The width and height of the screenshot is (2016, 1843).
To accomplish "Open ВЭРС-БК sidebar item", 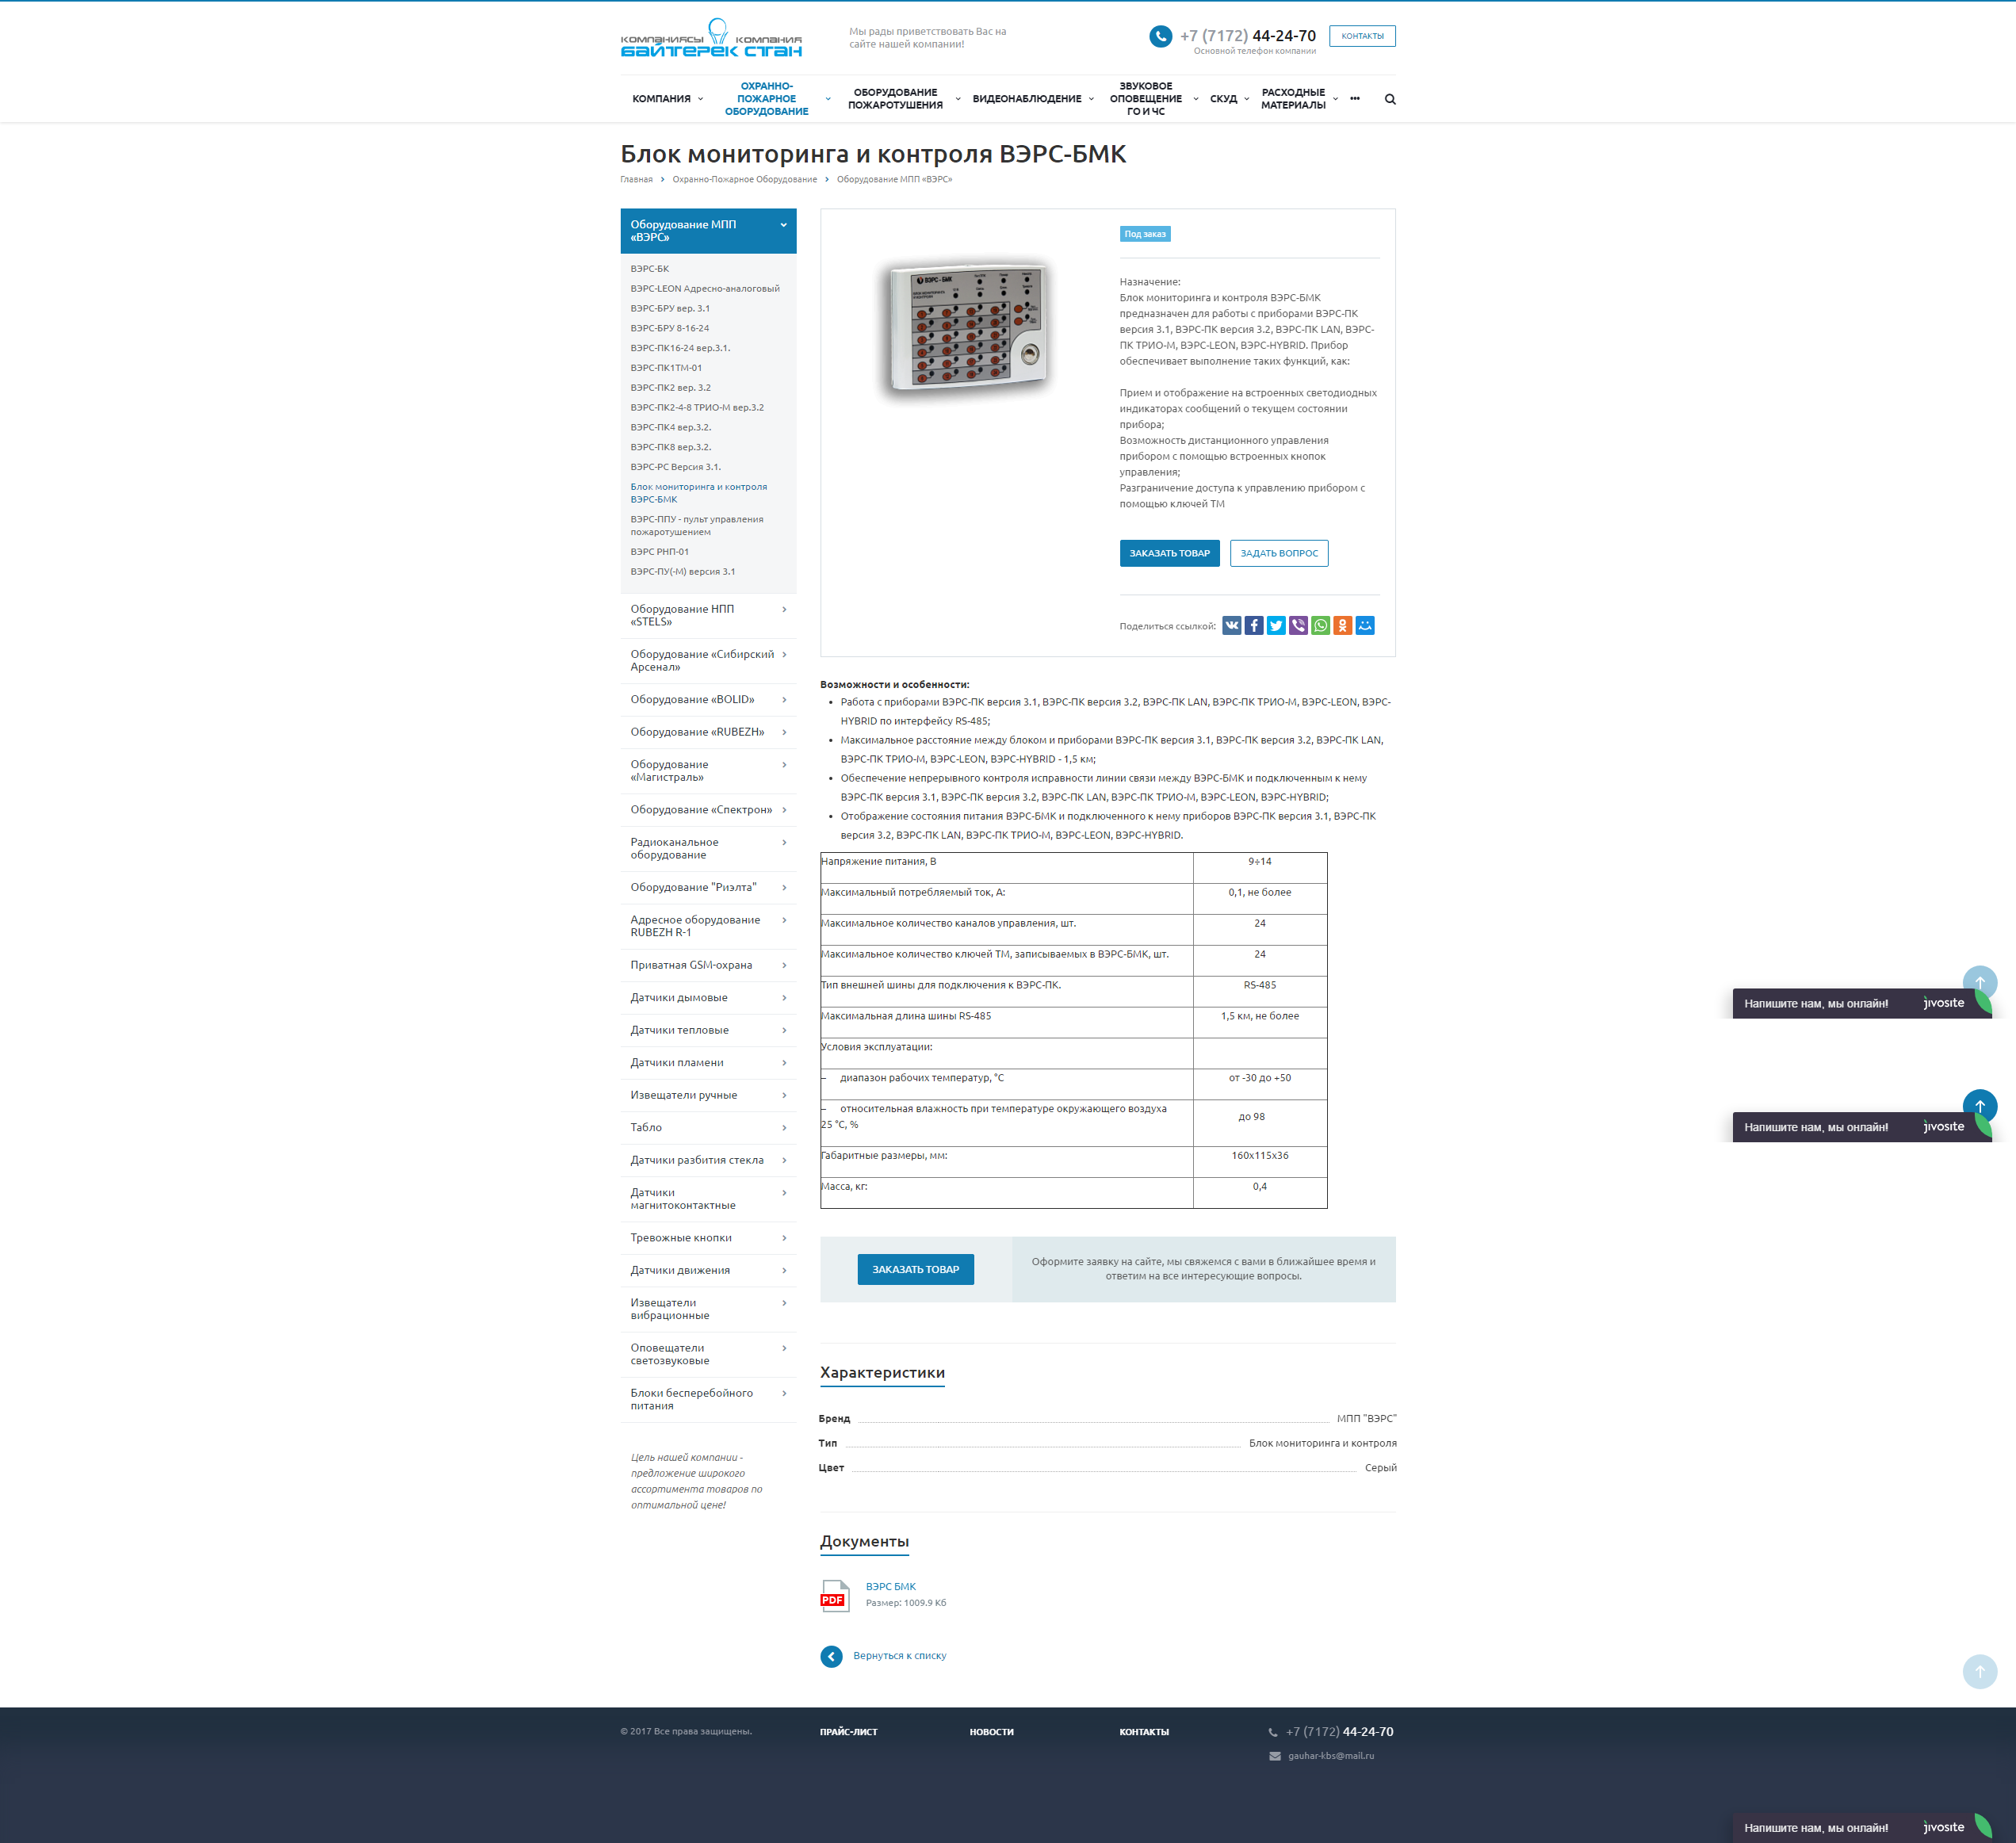I will pos(650,269).
